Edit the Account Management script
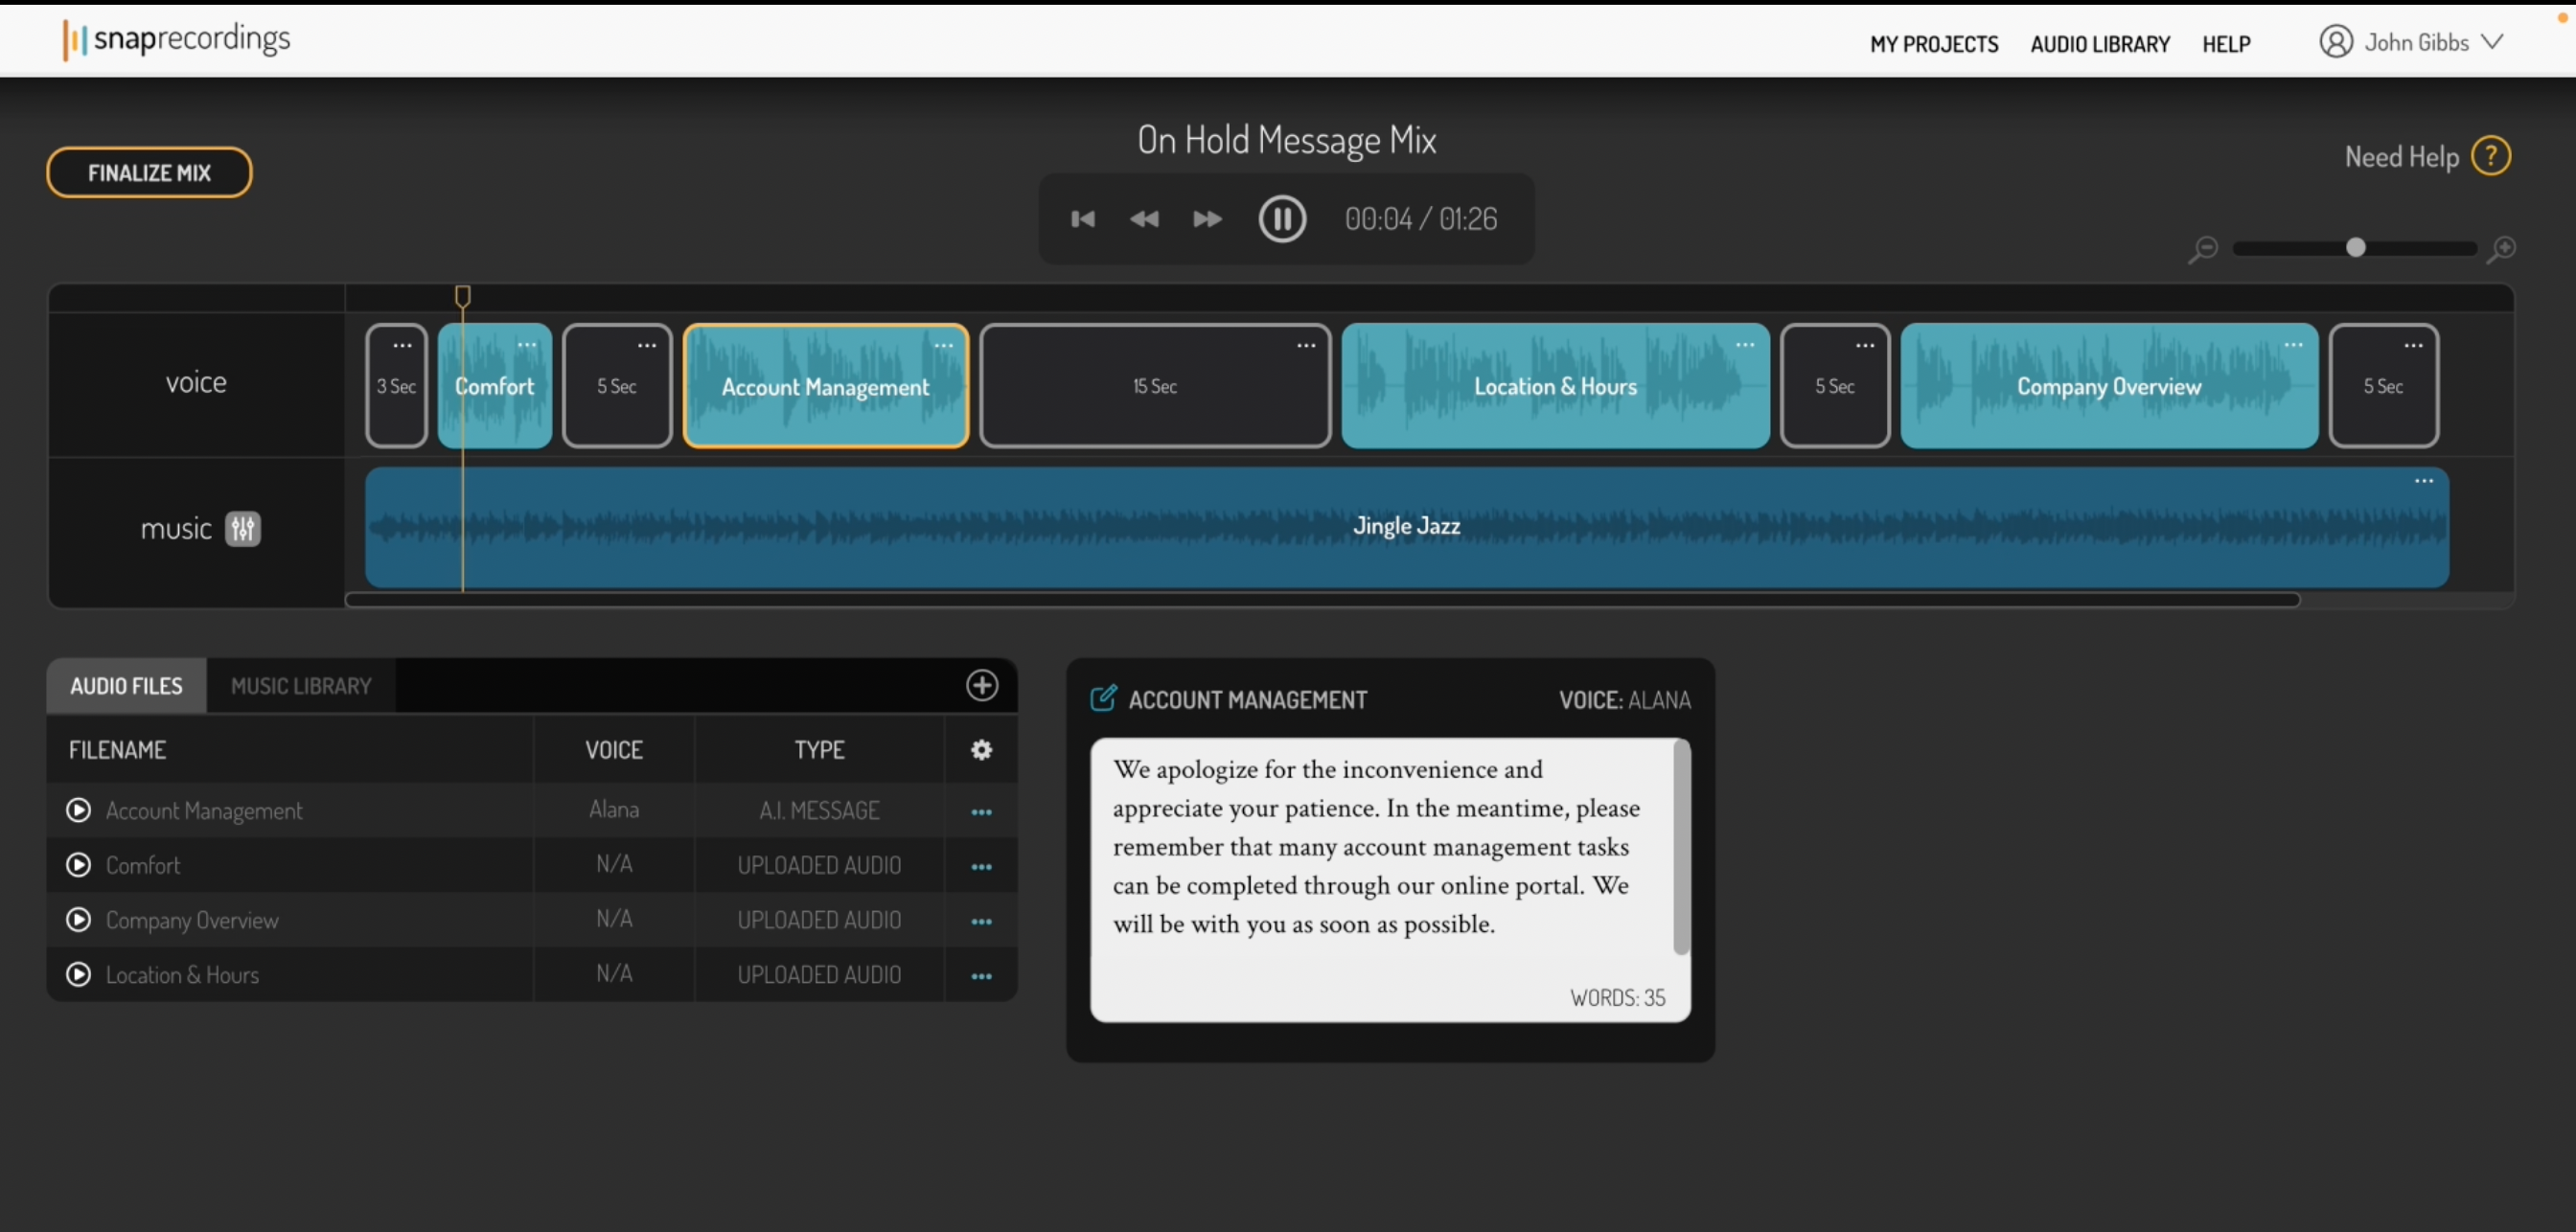Viewport: 2576px width, 1232px height. tap(1103, 699)
